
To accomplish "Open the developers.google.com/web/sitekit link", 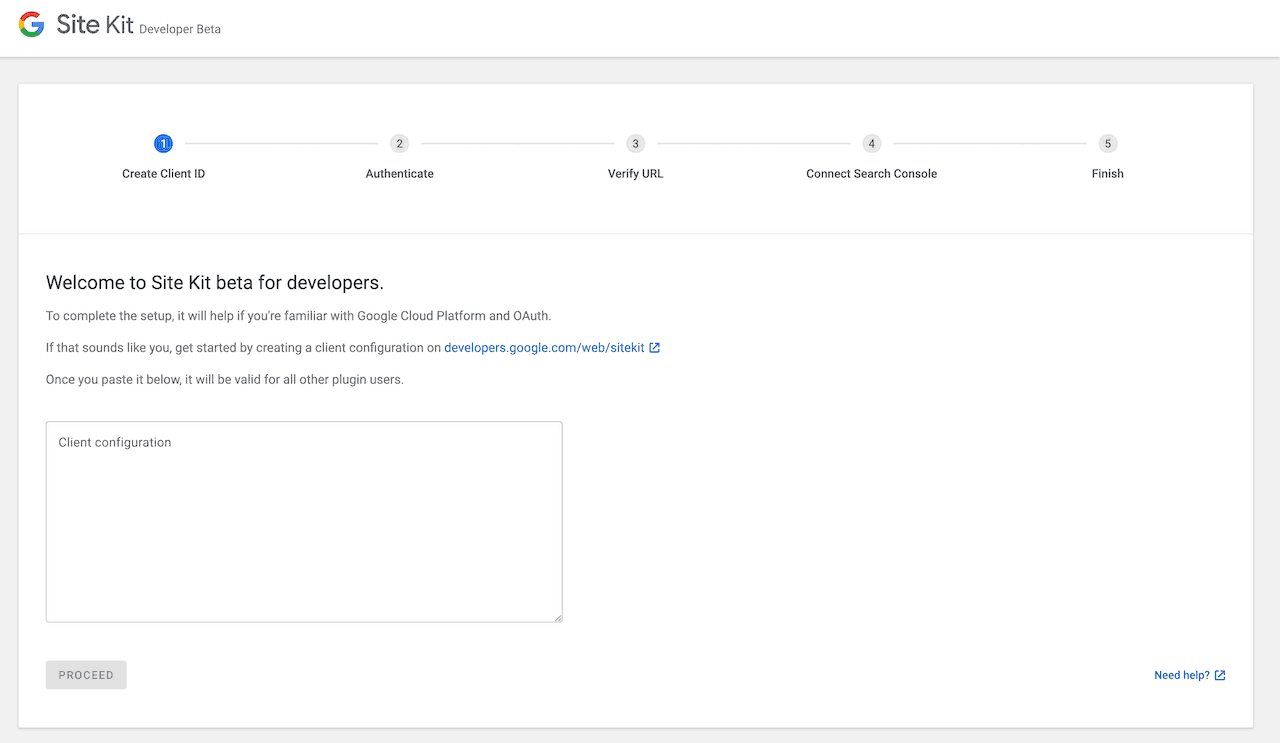I will tap(544, 348).
